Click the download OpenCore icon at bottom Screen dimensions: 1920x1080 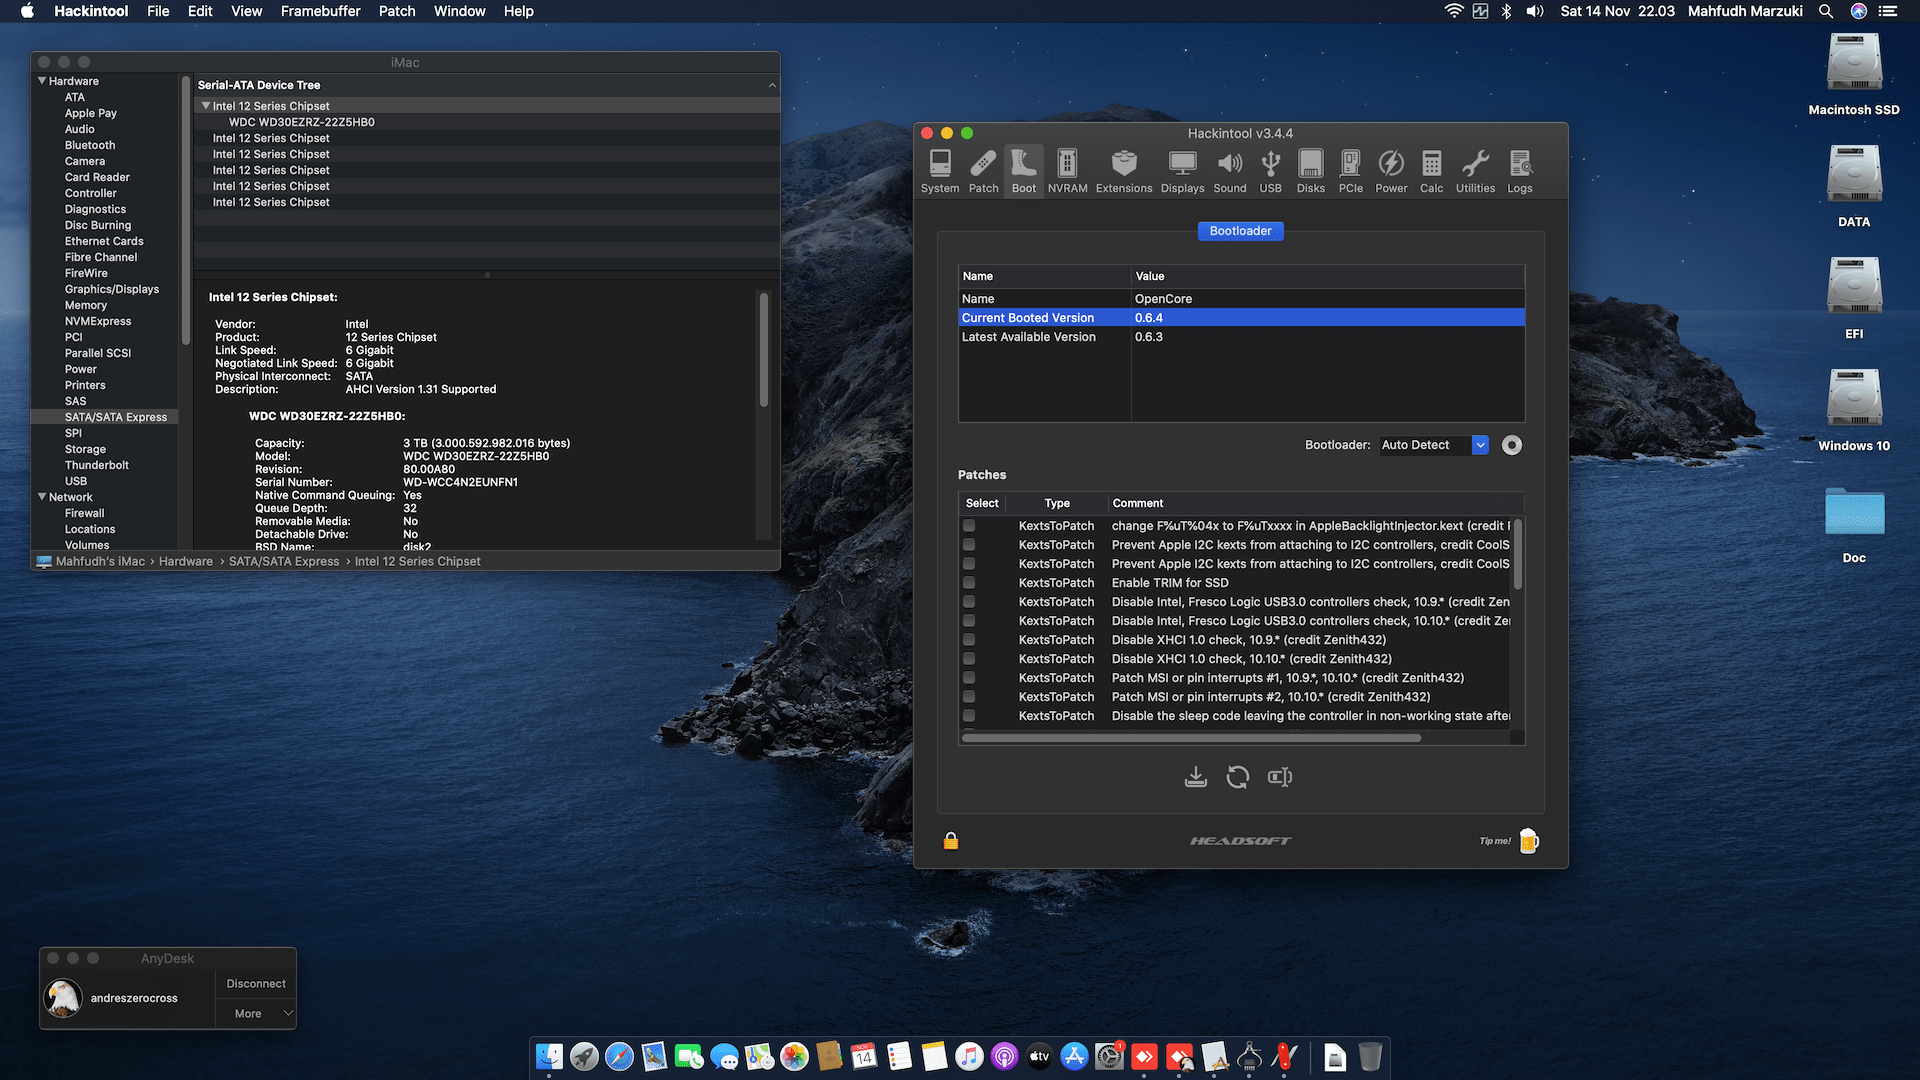tap(1196, 777)
